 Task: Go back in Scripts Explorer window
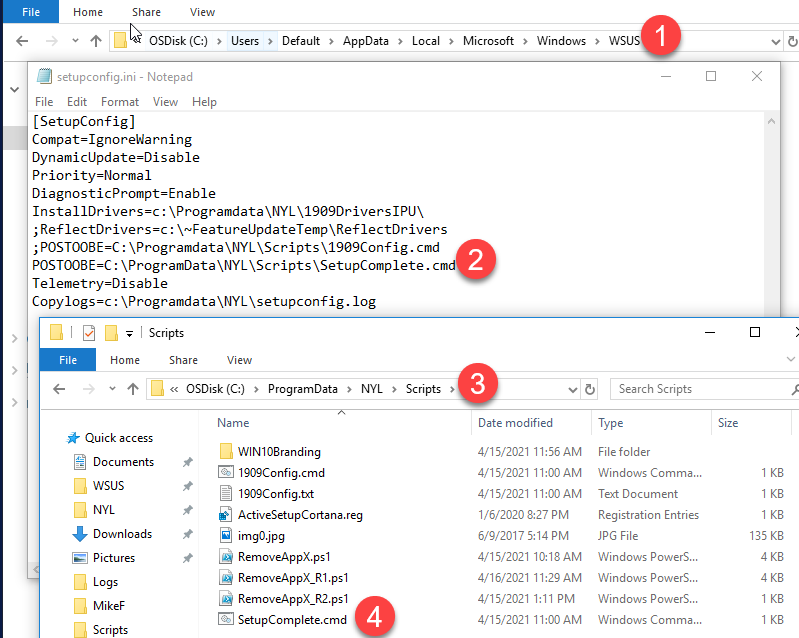coord(59,389)
